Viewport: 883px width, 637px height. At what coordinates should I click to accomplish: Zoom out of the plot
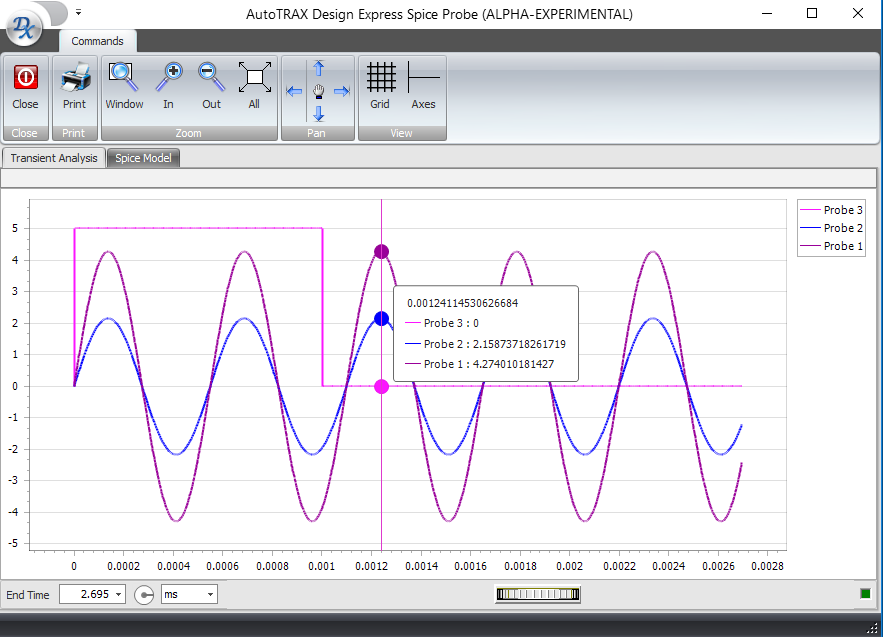[211, 78]
